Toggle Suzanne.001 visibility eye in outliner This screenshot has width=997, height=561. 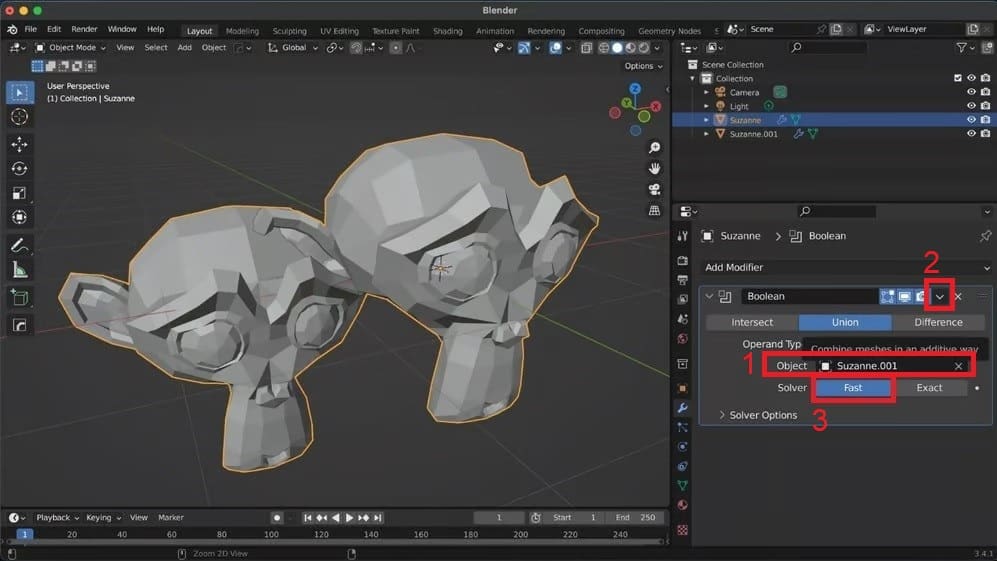(x=971, y=134)
